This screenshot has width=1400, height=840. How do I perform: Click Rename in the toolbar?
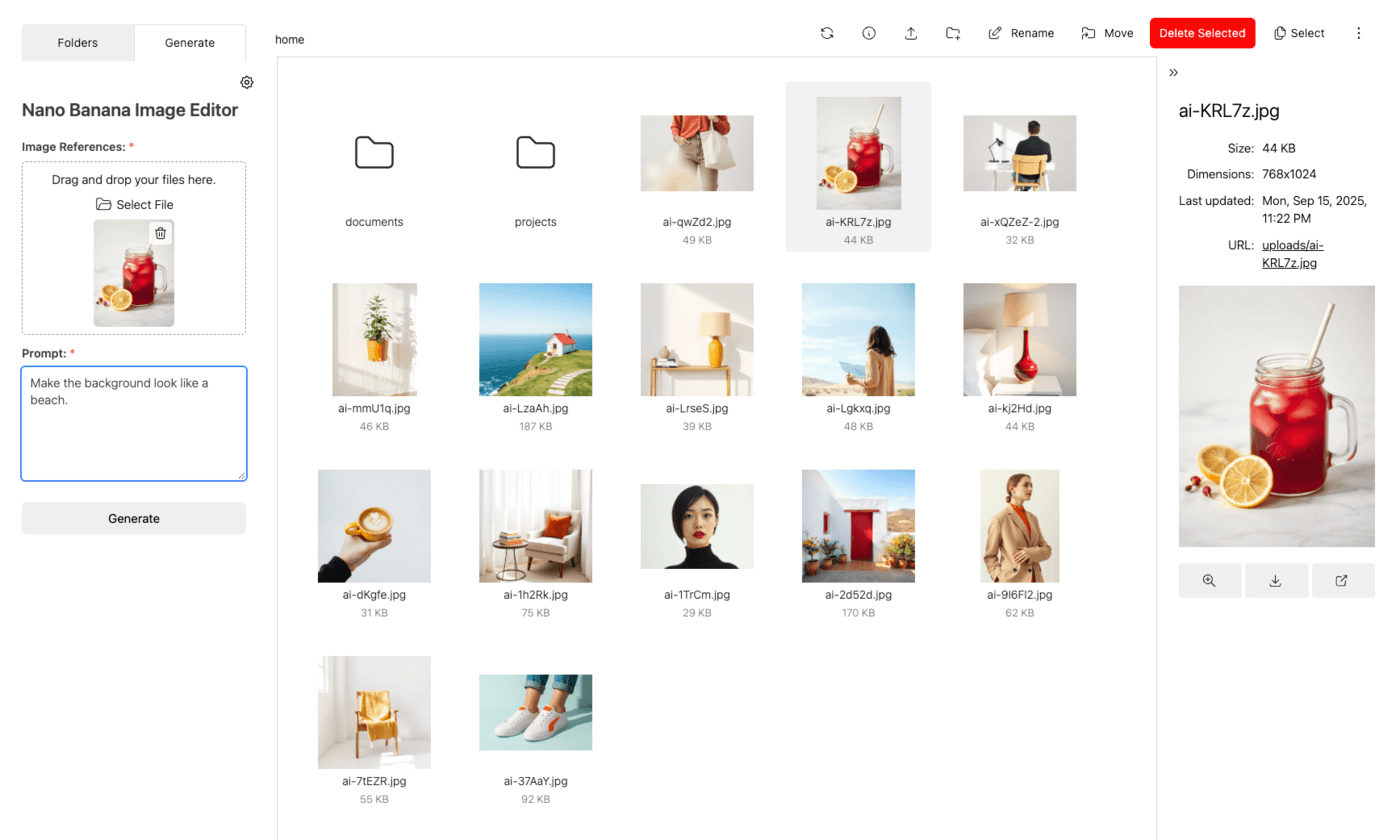click(1021, 32)
